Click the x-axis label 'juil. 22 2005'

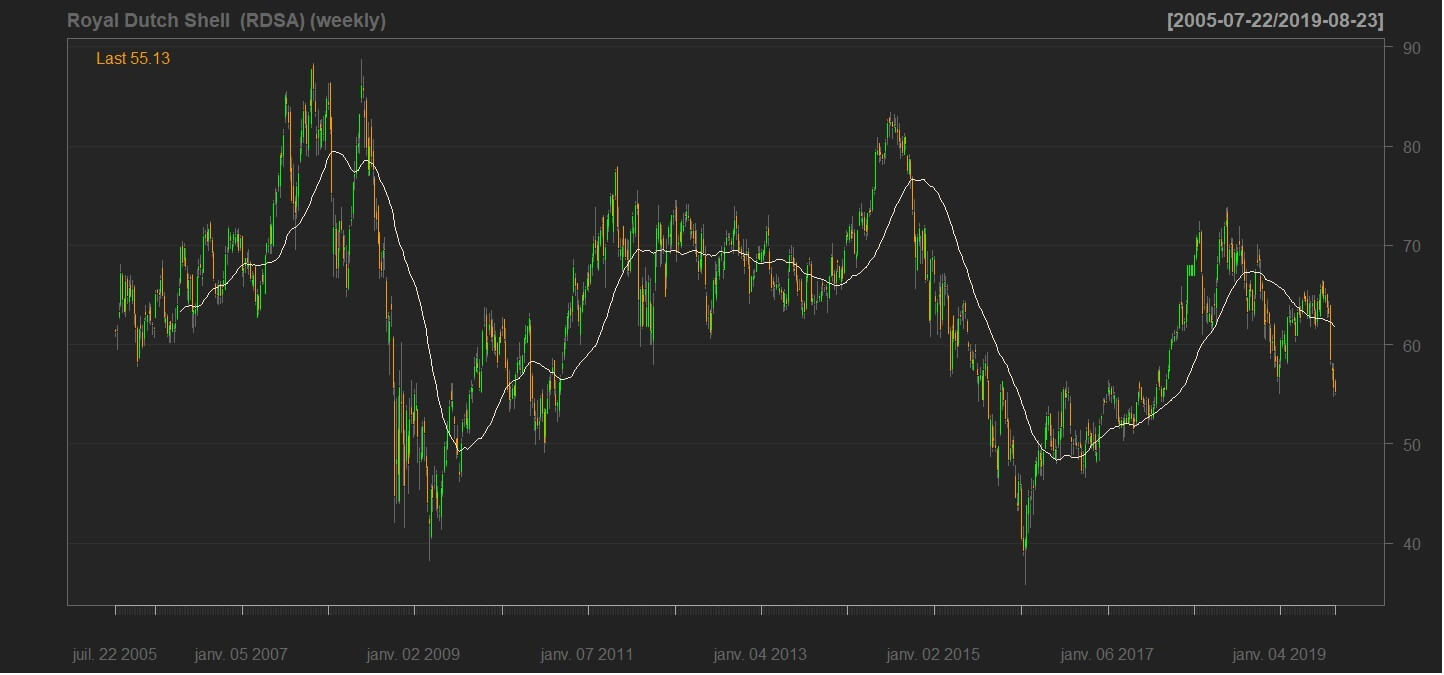pos(115,655)
